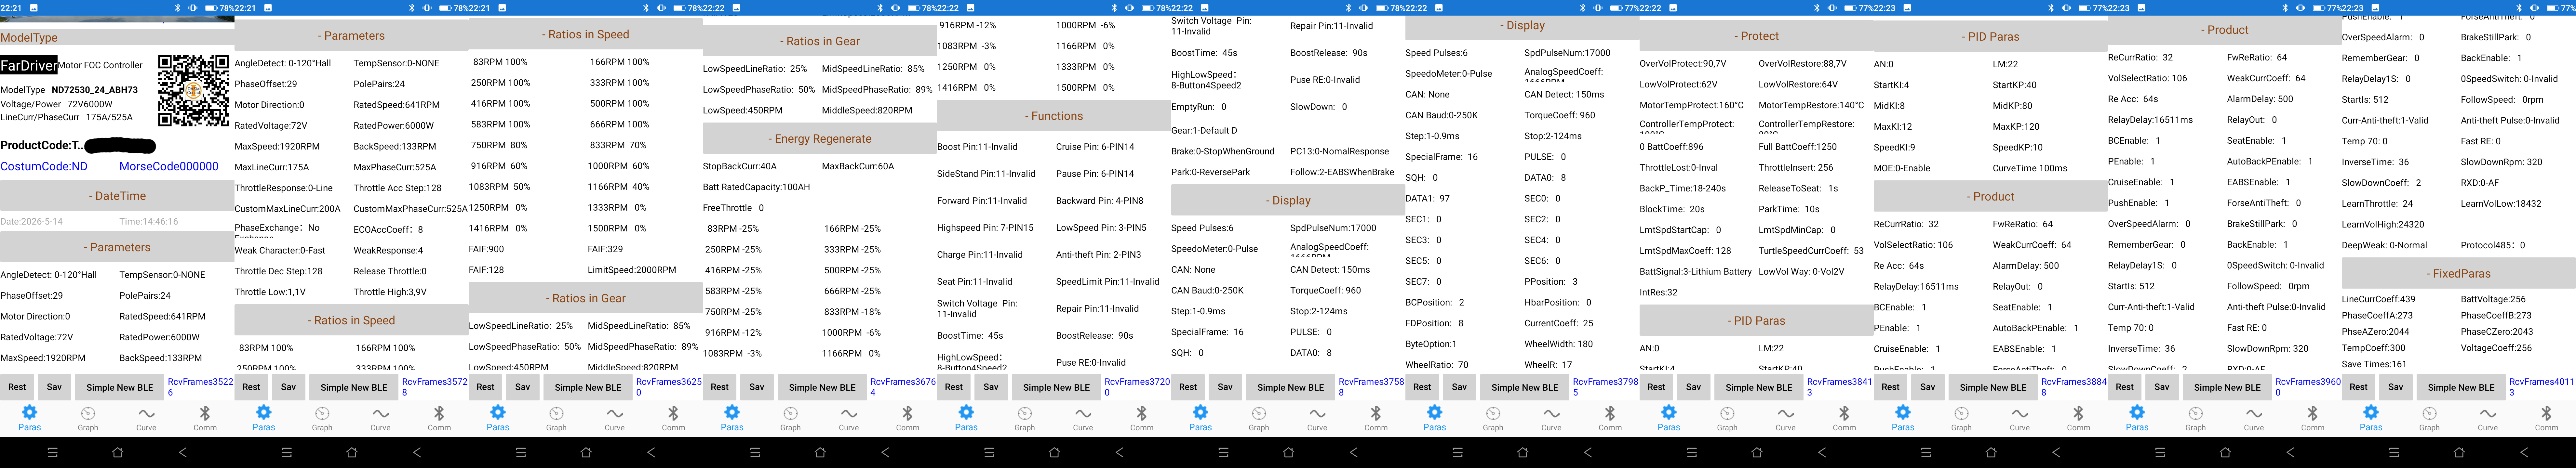The image size is (2576, 468).
Task: Open the Graph icon on the RcvFrames36250 screen
Action: (x=556, y=413)
